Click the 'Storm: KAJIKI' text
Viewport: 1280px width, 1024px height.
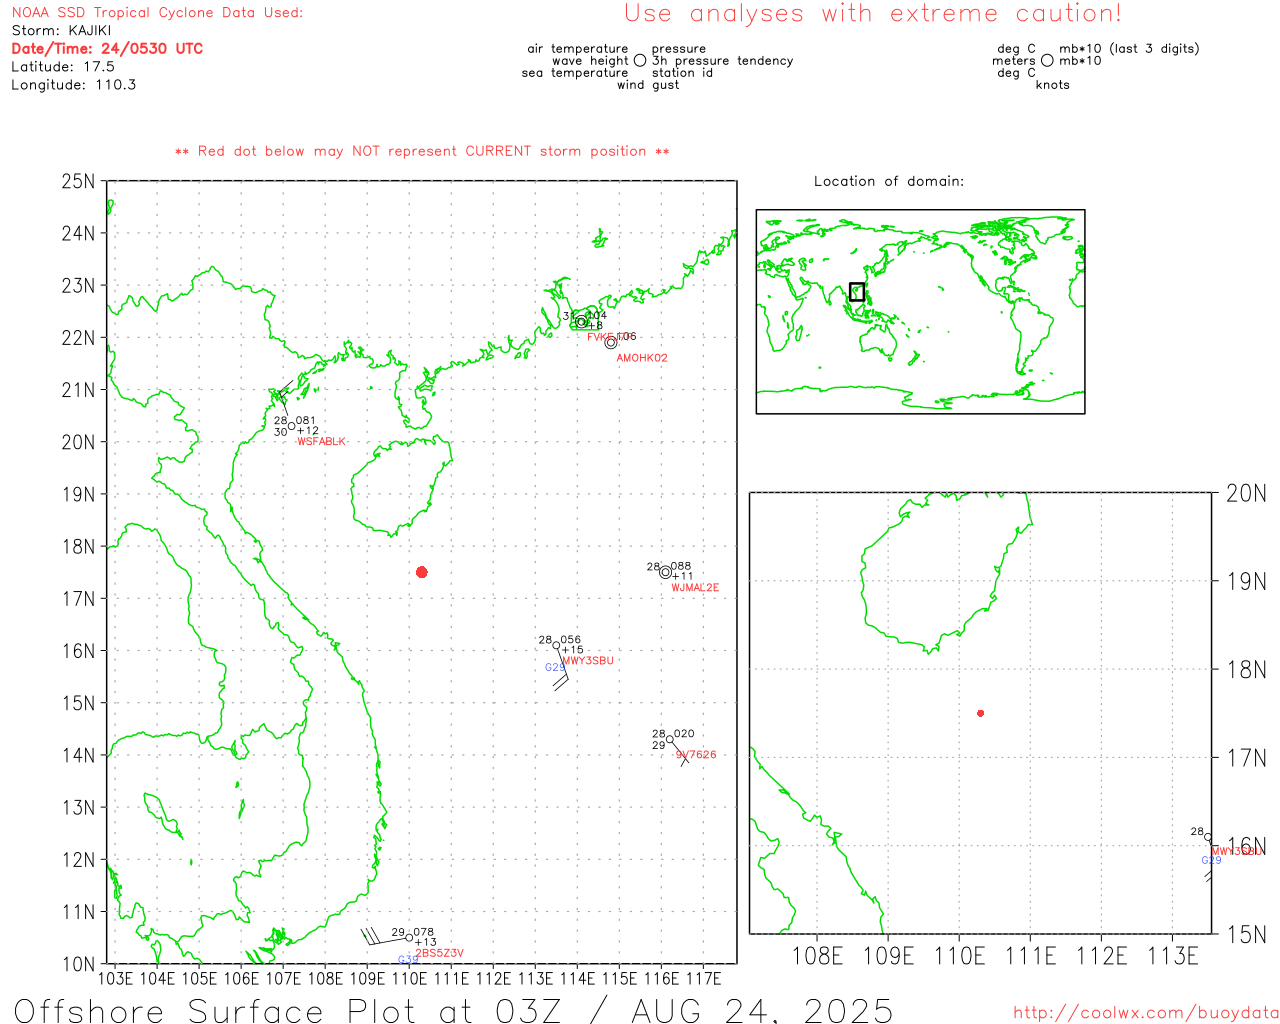[x=61, y=31]
